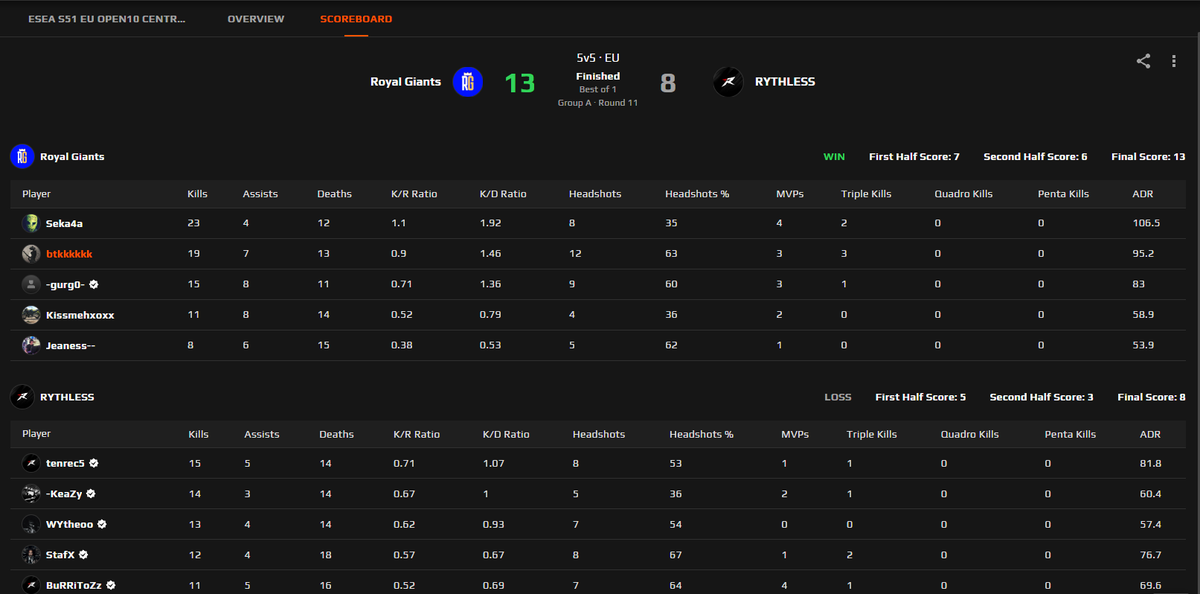Click verified badge next to -gurg0-
This screenshot has height=594, width=1200.
click(x=93, y=284)
